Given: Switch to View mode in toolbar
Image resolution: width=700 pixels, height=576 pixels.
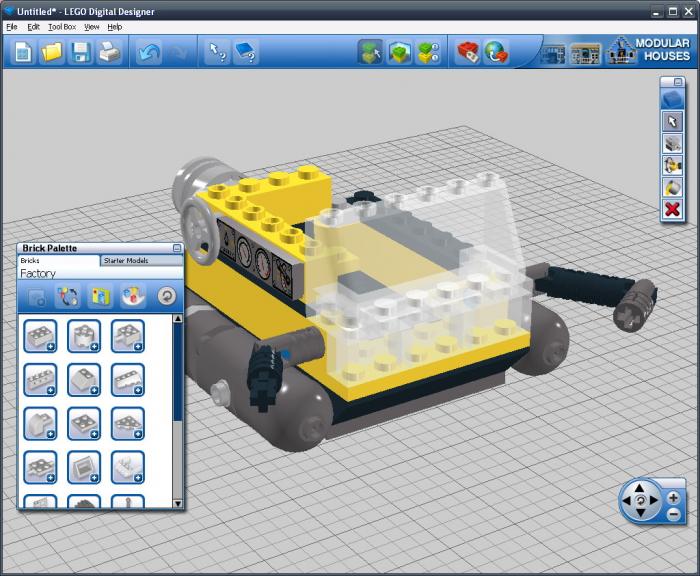Looking at the screenshot, I should [x=400, y=52].
